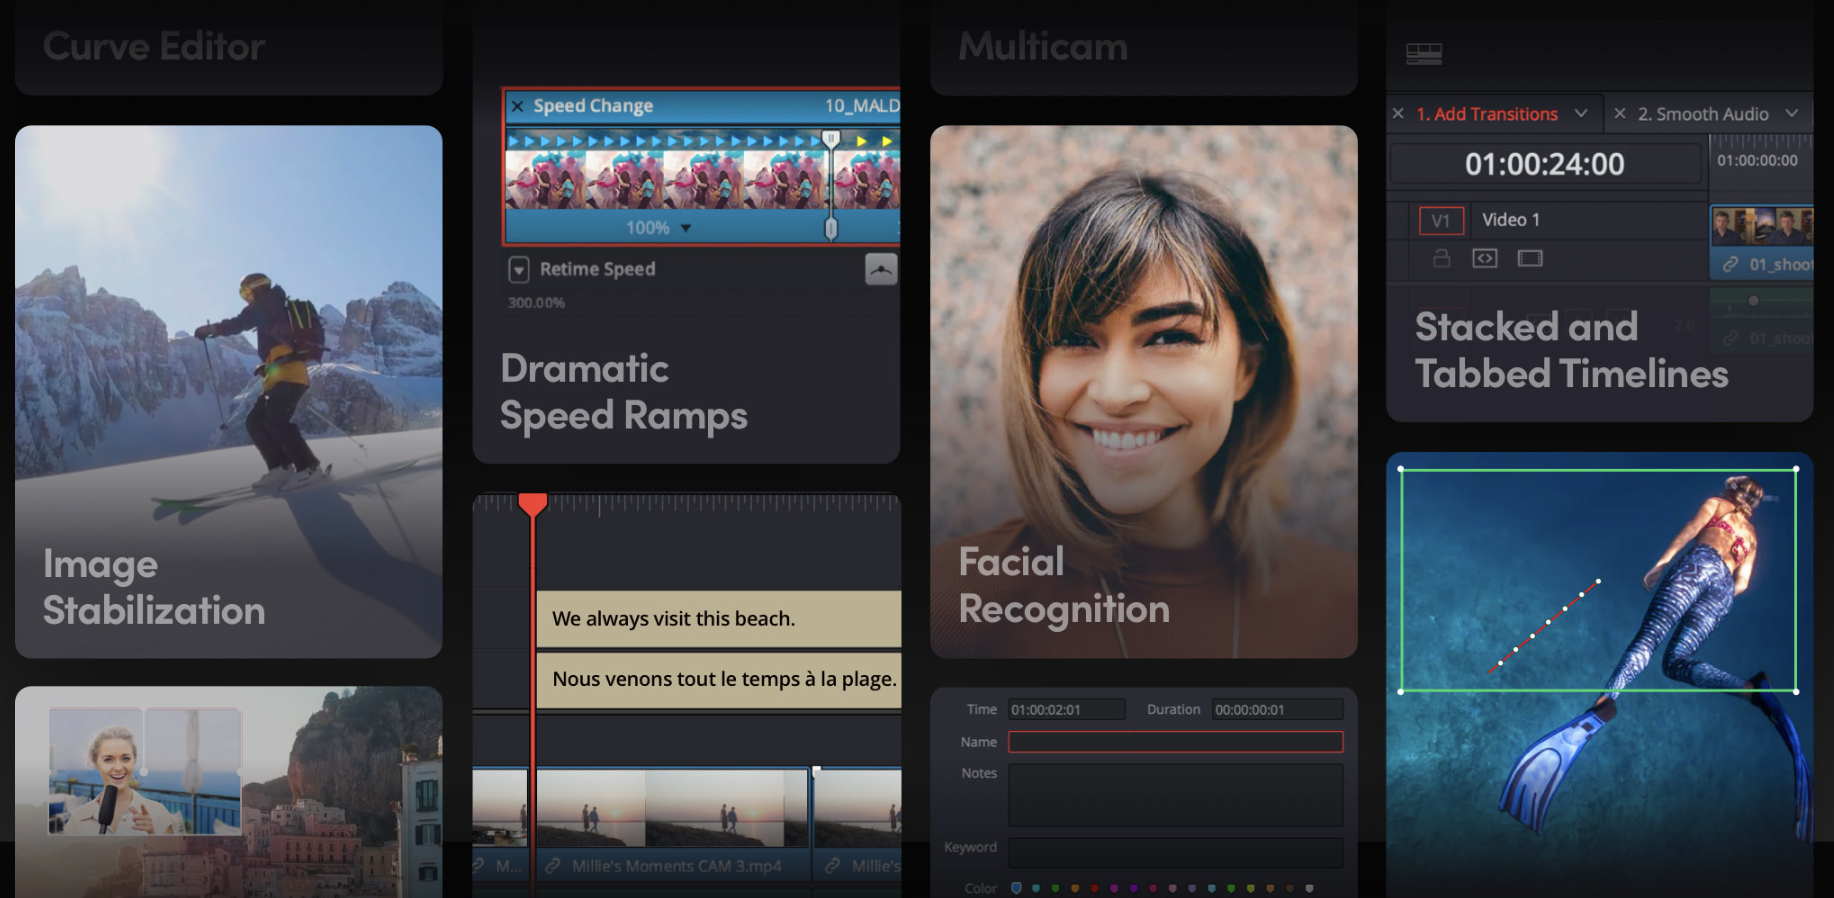Click the marker Name input field
This screenshot has height=898, width=1834.
(x=1175, y=742)
